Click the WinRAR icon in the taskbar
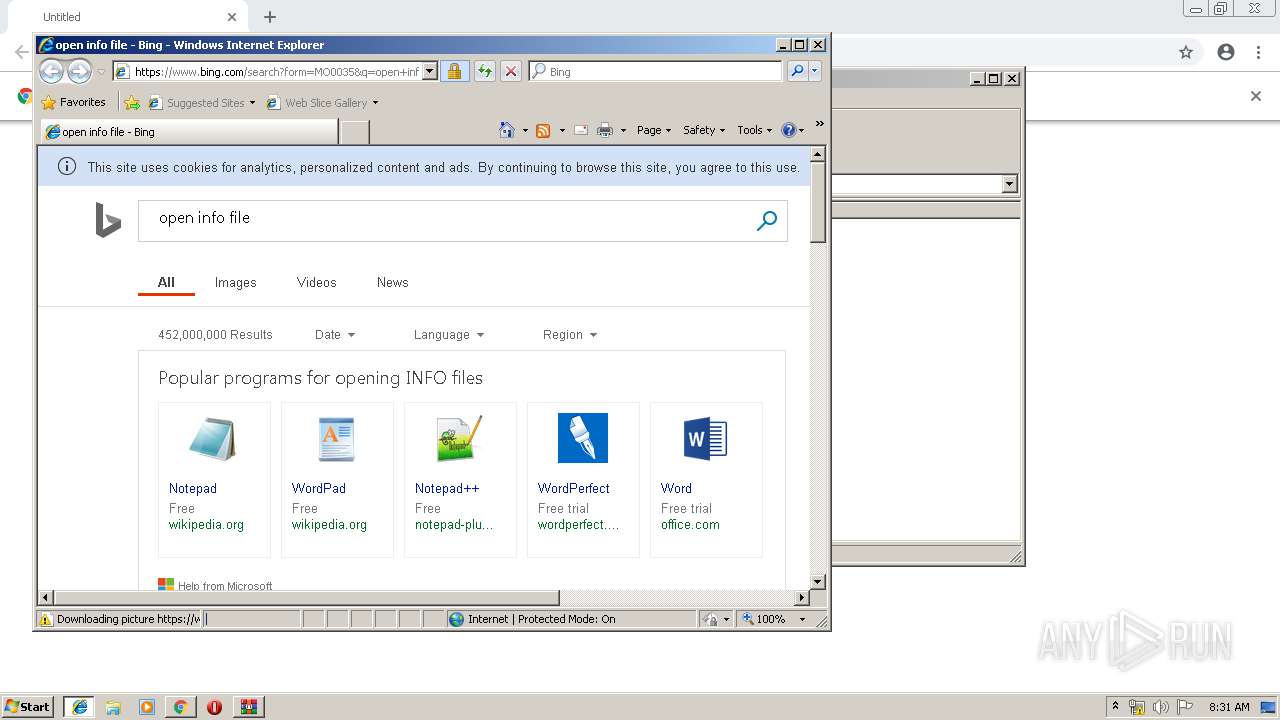This screenshot has height=720, width=1280. pos(248,707)
